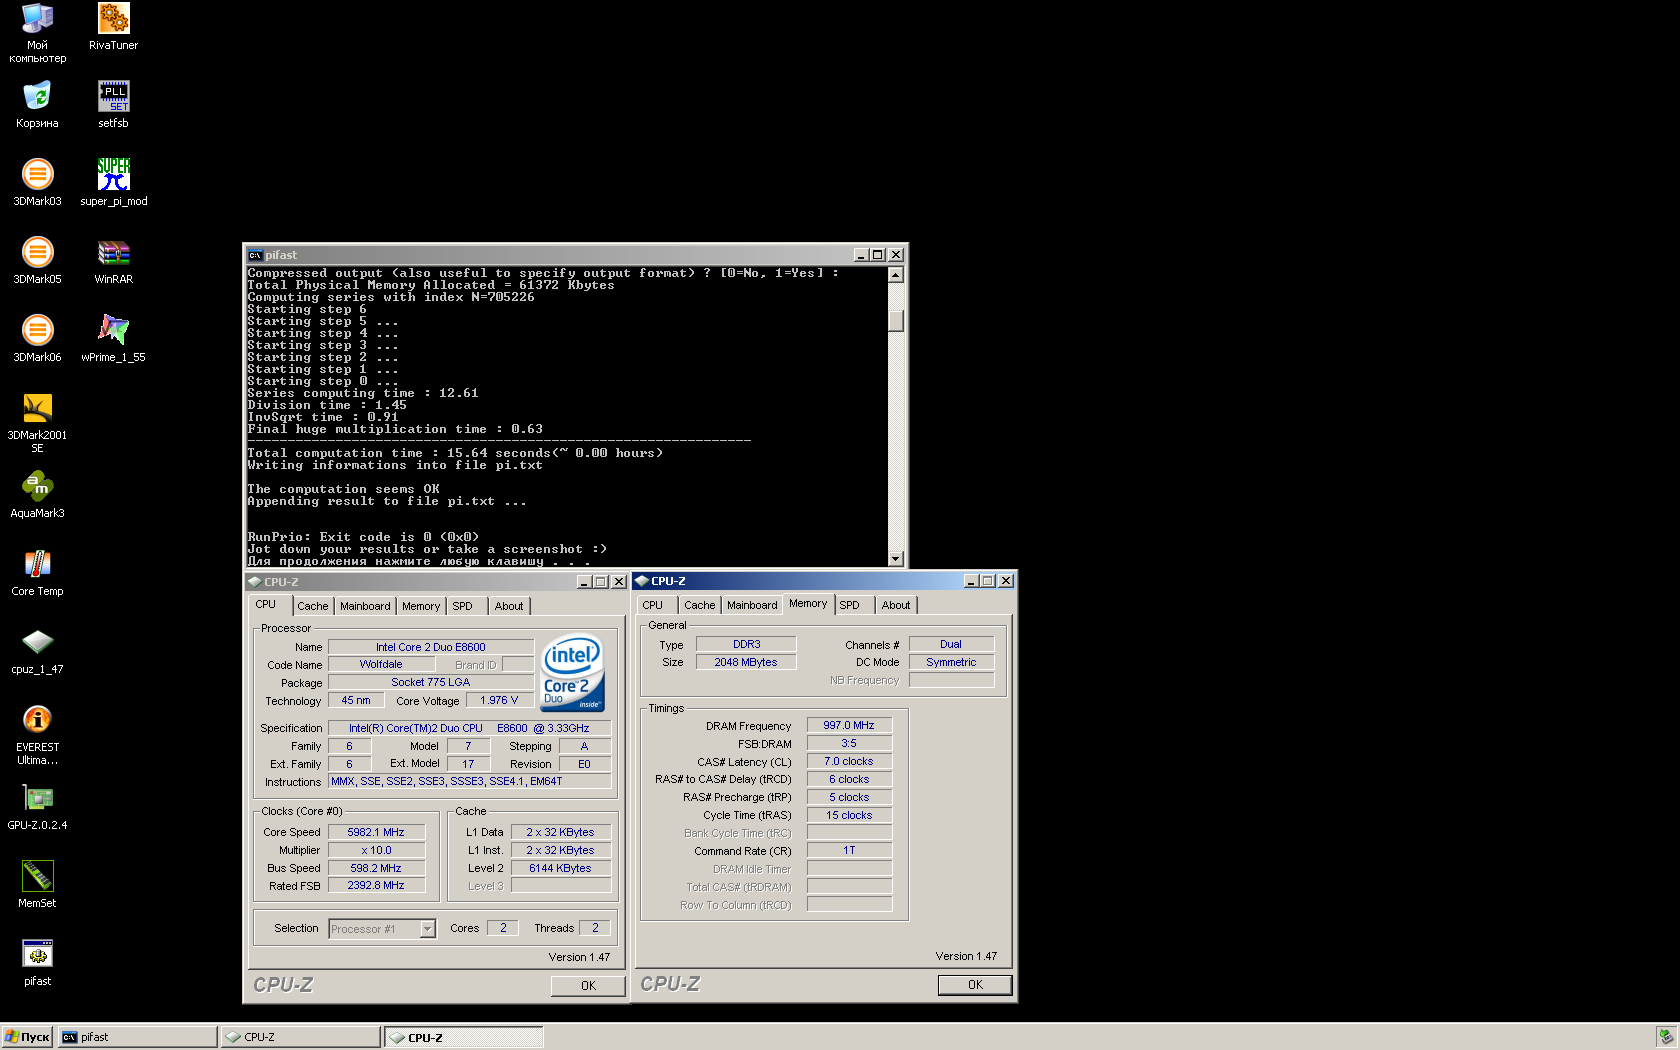
Task: Switch to Memory tab in left CPU-Z window
Action: (421, 606)
